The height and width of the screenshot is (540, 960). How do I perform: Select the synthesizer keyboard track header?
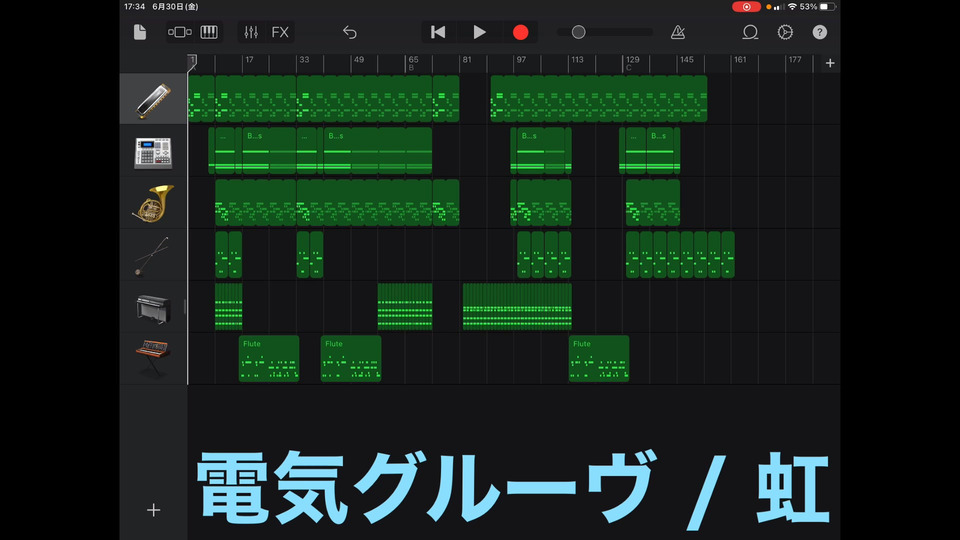coord(153,359)
